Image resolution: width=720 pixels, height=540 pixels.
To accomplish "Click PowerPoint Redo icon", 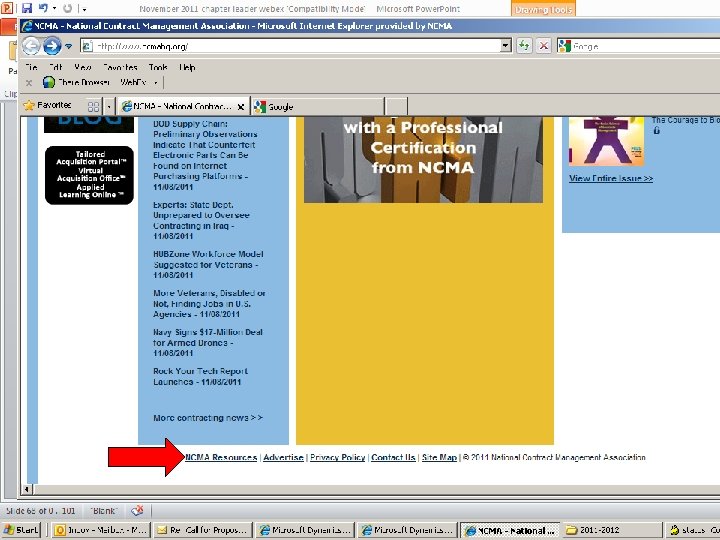I will coord(68,8).
